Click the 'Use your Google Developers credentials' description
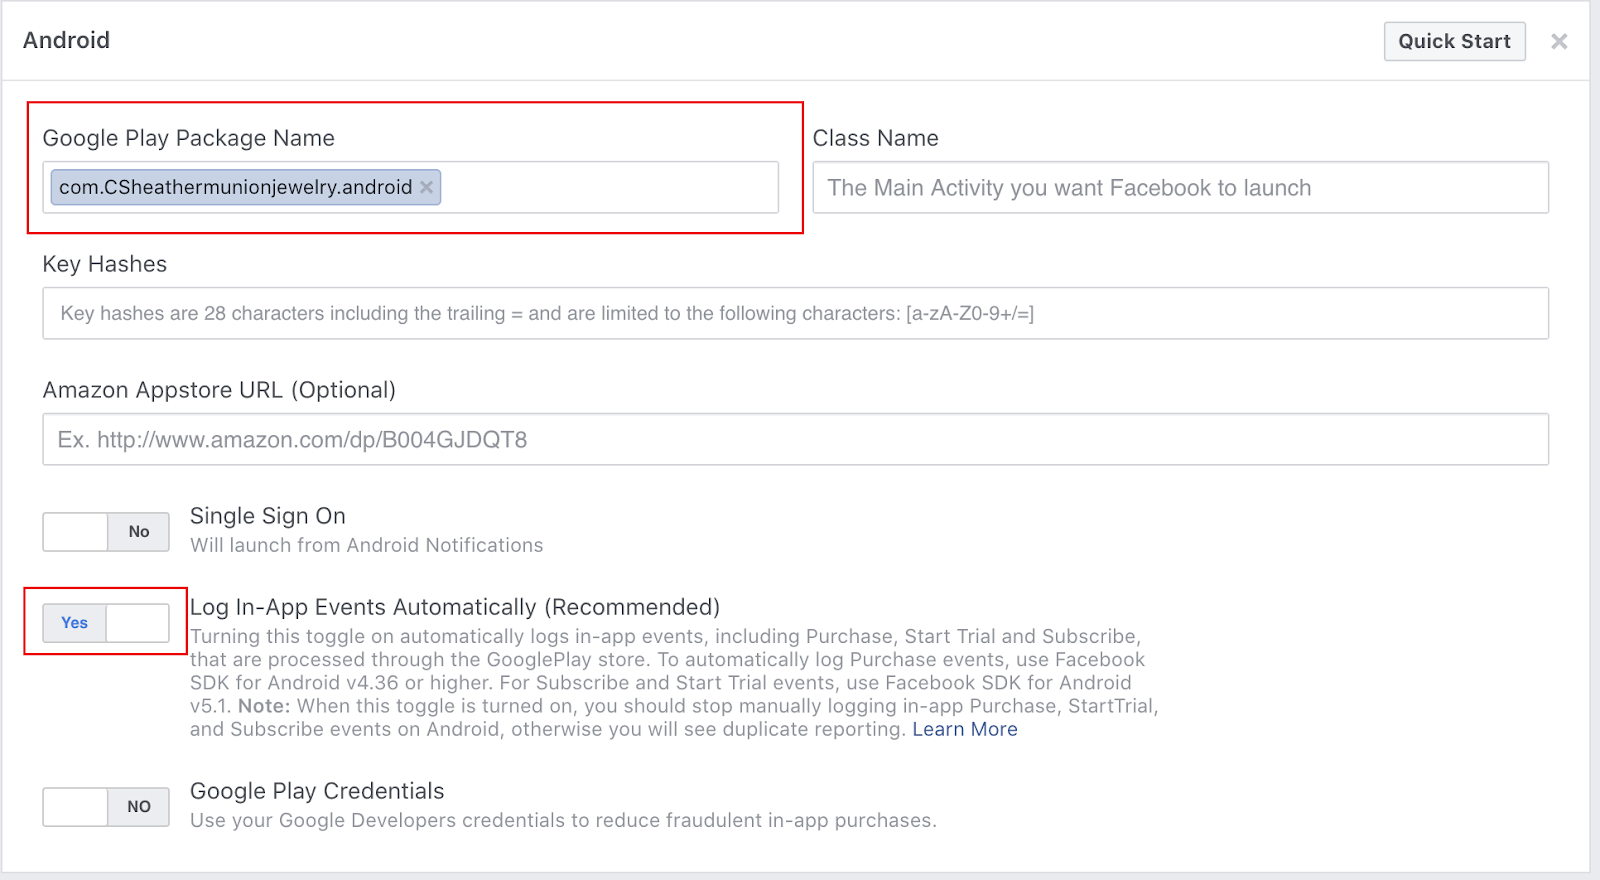This screenshot has width=1600, height=880. click(563, 820)
